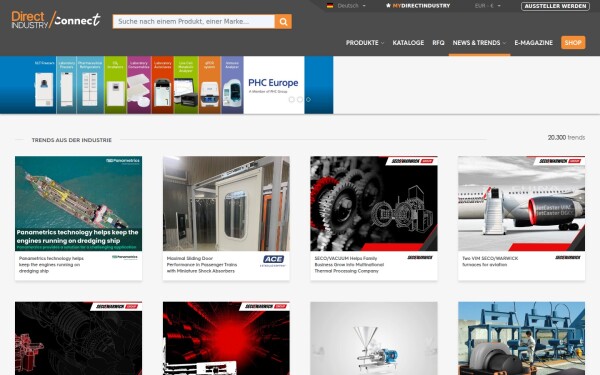Click the orange search magnifier button

tap(283, 21)
